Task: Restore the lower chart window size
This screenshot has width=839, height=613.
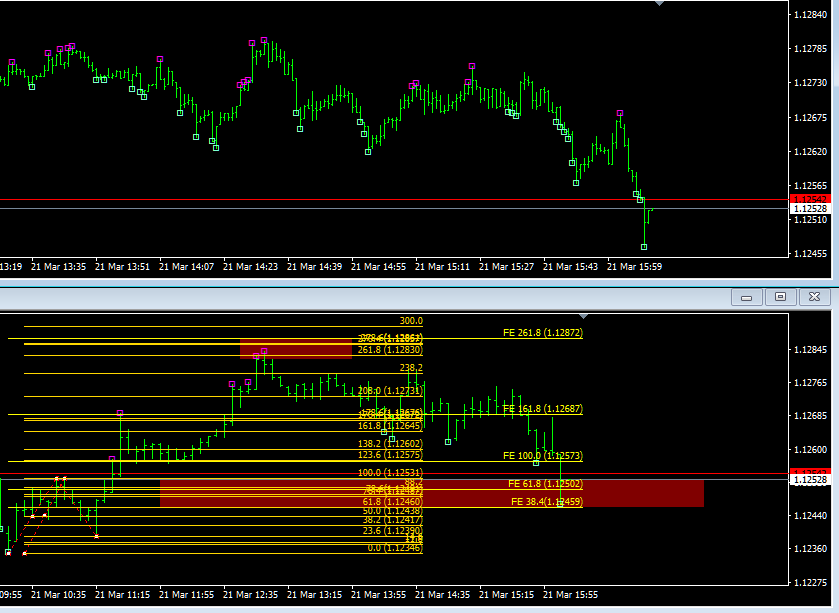Action: 781,297
